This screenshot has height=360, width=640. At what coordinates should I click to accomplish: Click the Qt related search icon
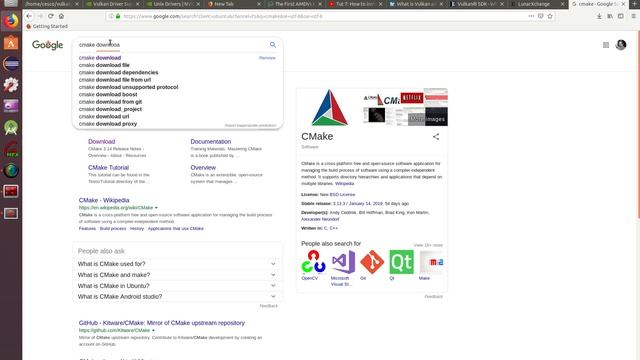click(401, 262)
